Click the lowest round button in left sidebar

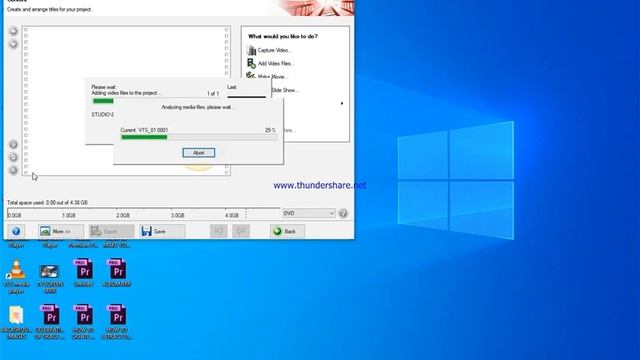(13, 170)
